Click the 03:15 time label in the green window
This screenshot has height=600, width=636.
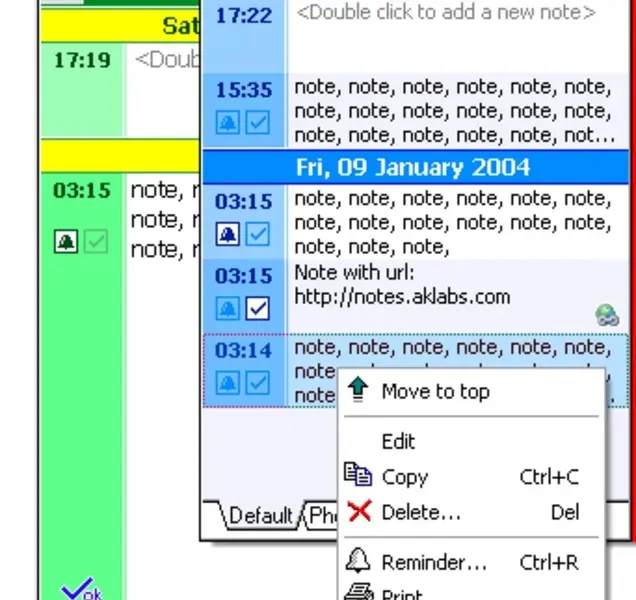[82, 191]
